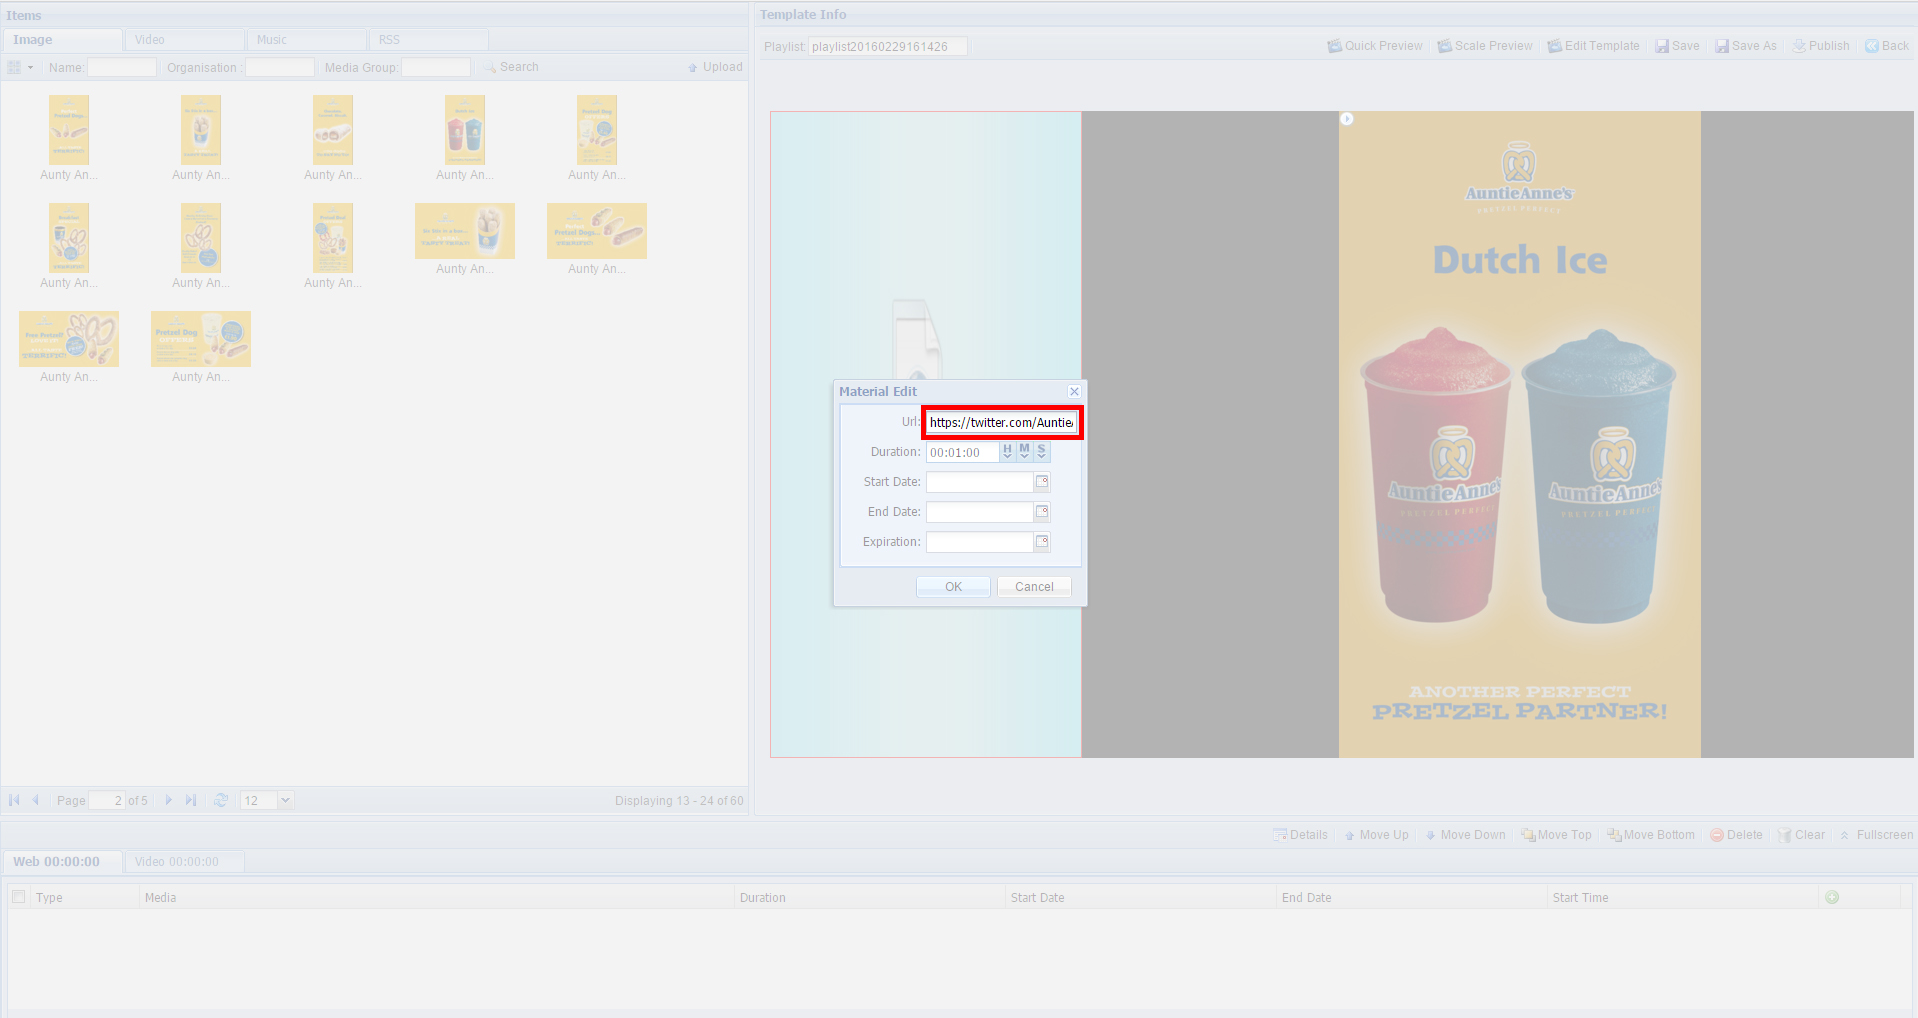Image resolution: width=1918 pixels, height=1018 pixels.
Task: Click the Search button
Action: 511,67
